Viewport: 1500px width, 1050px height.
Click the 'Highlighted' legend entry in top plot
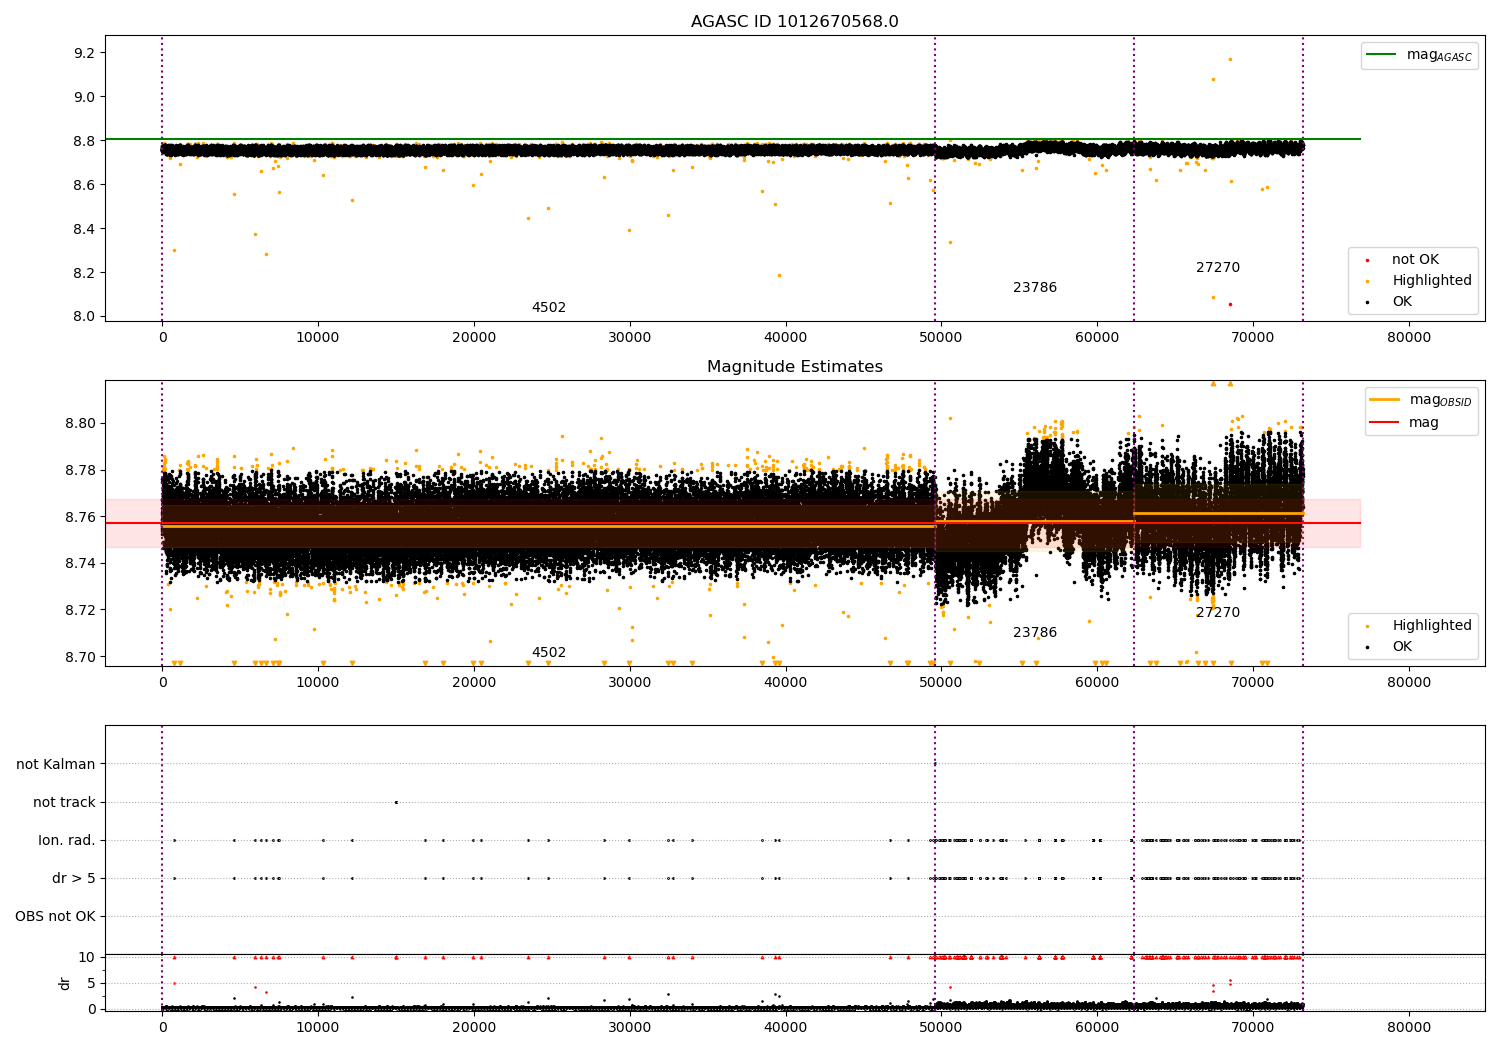tap(1432, 281)
